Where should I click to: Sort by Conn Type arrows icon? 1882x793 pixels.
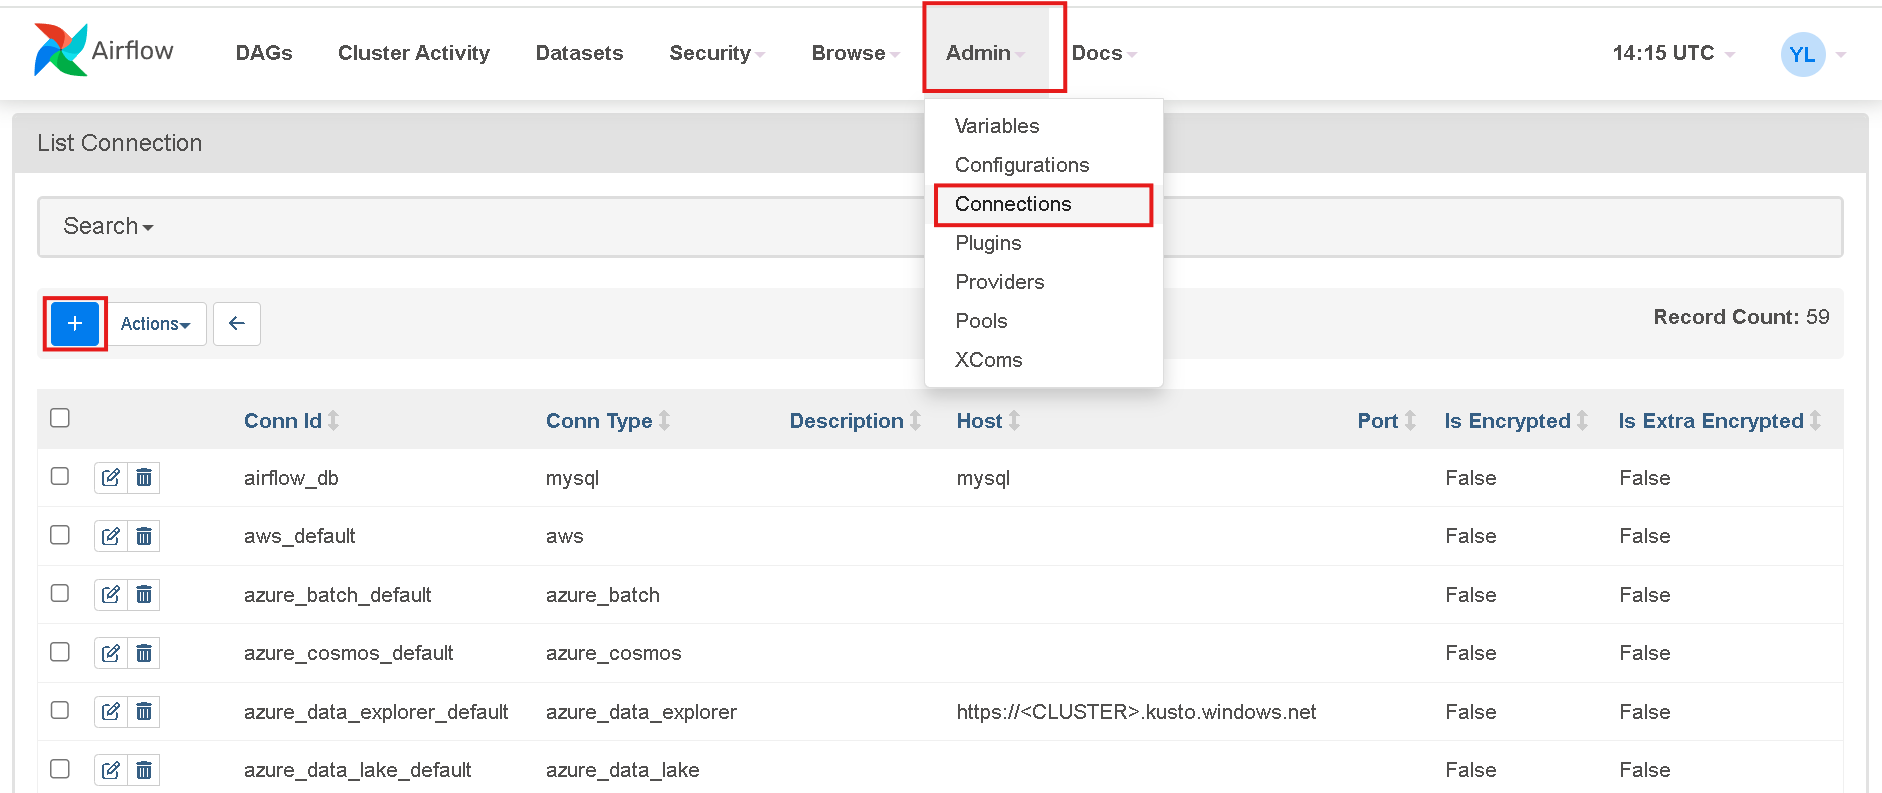(664, 421)
